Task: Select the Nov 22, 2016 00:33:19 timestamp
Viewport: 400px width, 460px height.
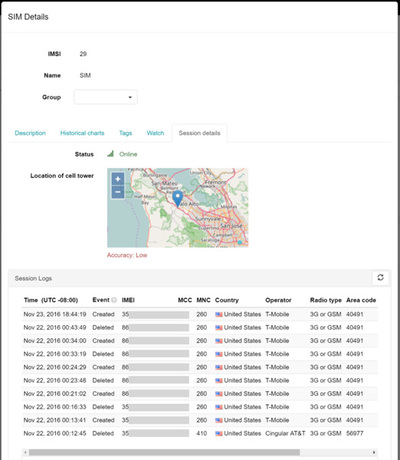Action: point(55,354)
